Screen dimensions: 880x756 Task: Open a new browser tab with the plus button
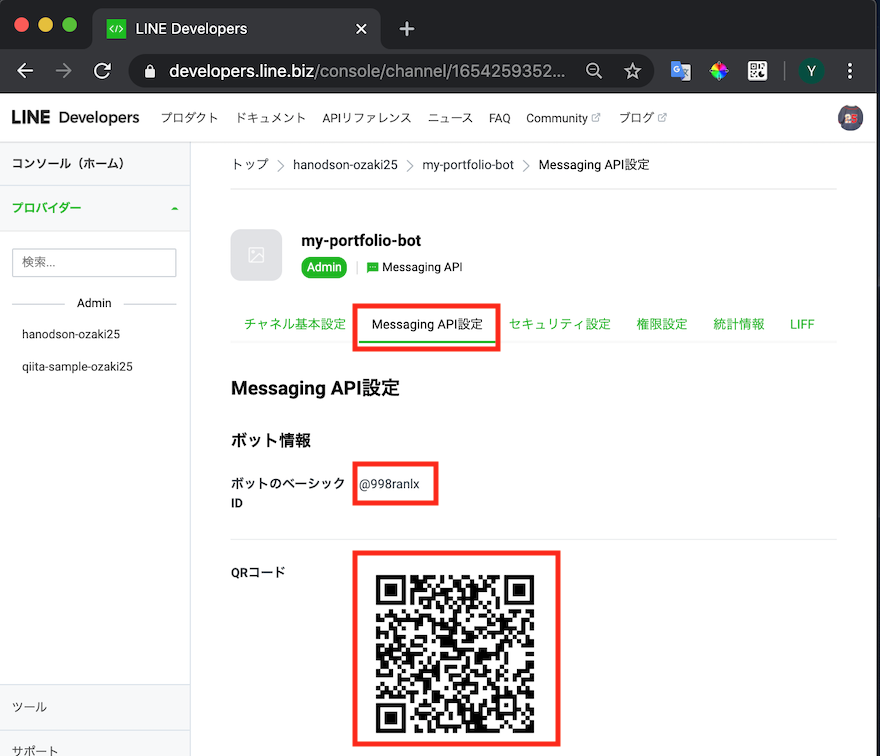coord(406,29)
